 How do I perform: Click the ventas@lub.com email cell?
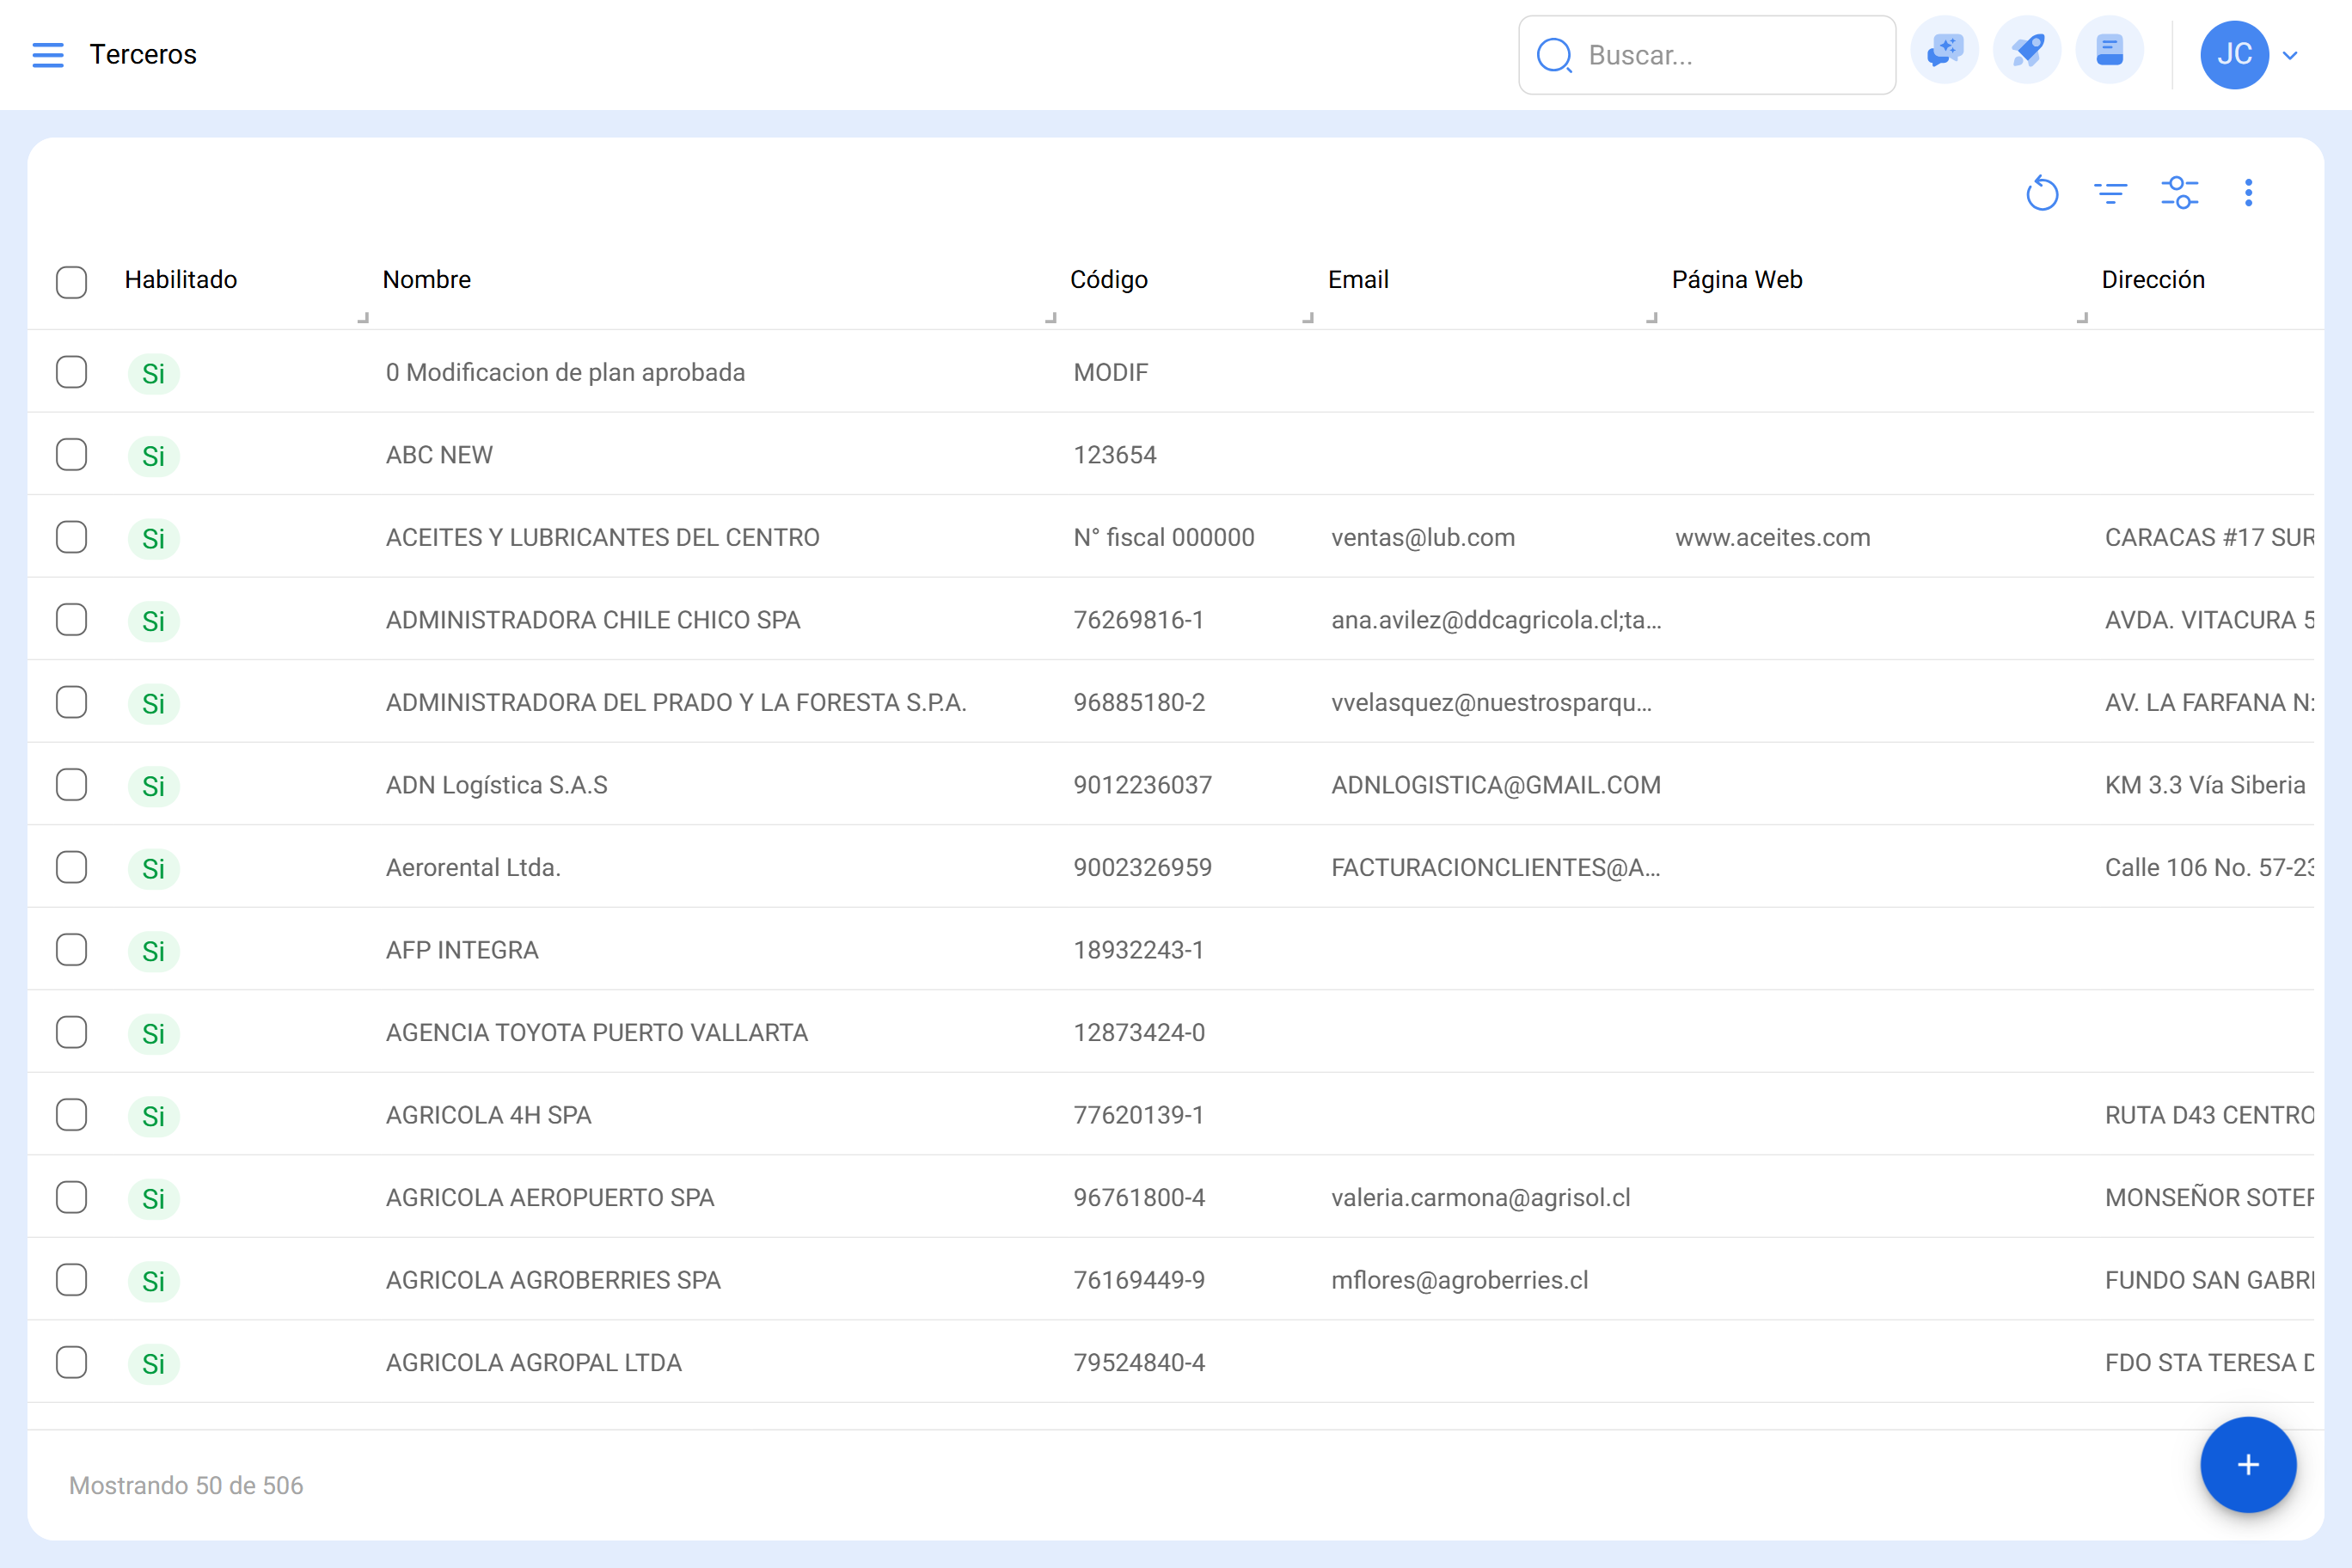(x=1423, y=538)
